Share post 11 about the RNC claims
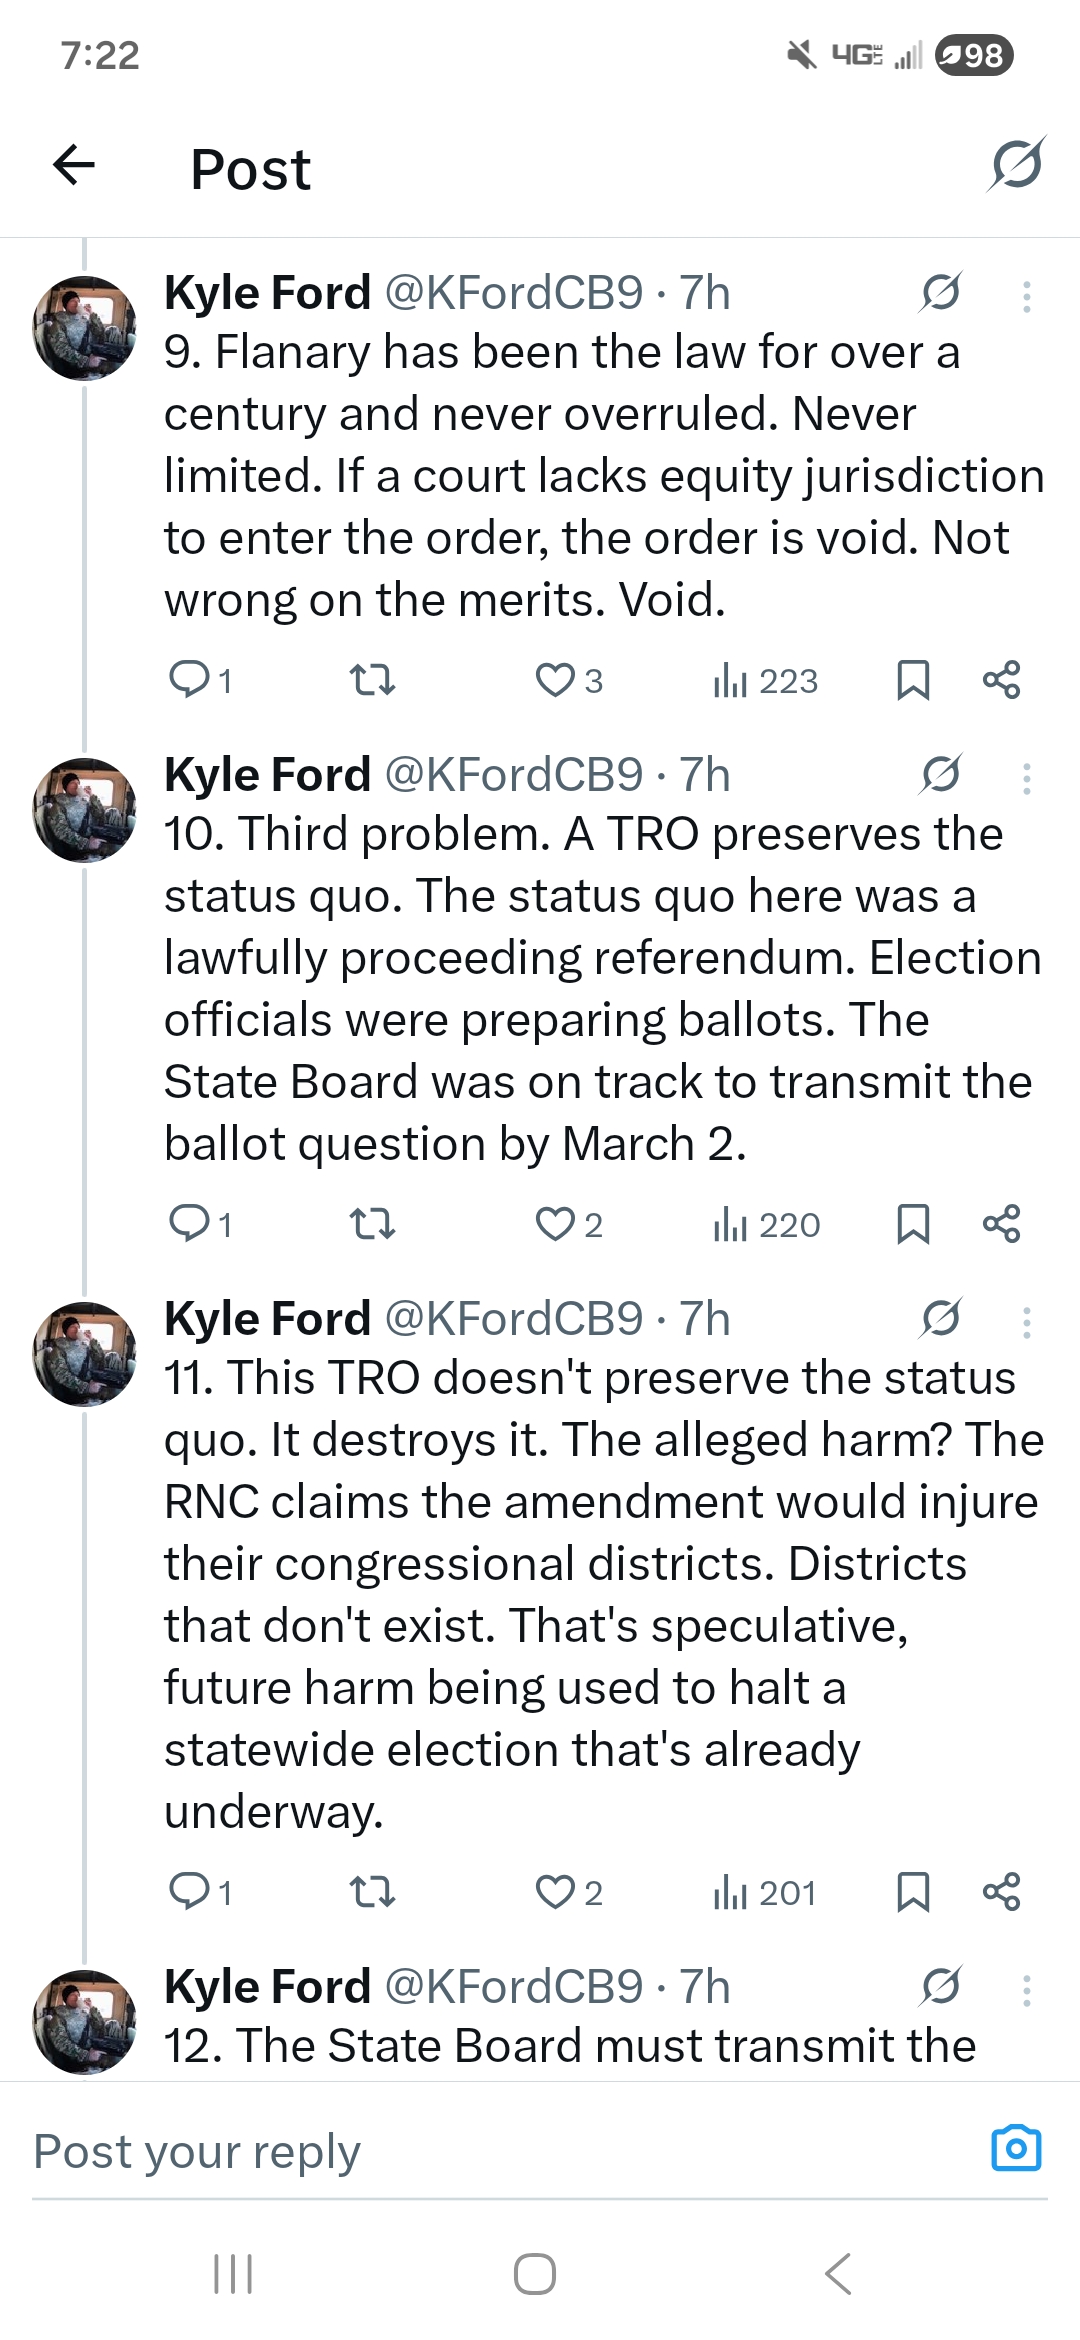Image resolution: width=1080 pixels, height=2340 pixels. (1001, 1892)
